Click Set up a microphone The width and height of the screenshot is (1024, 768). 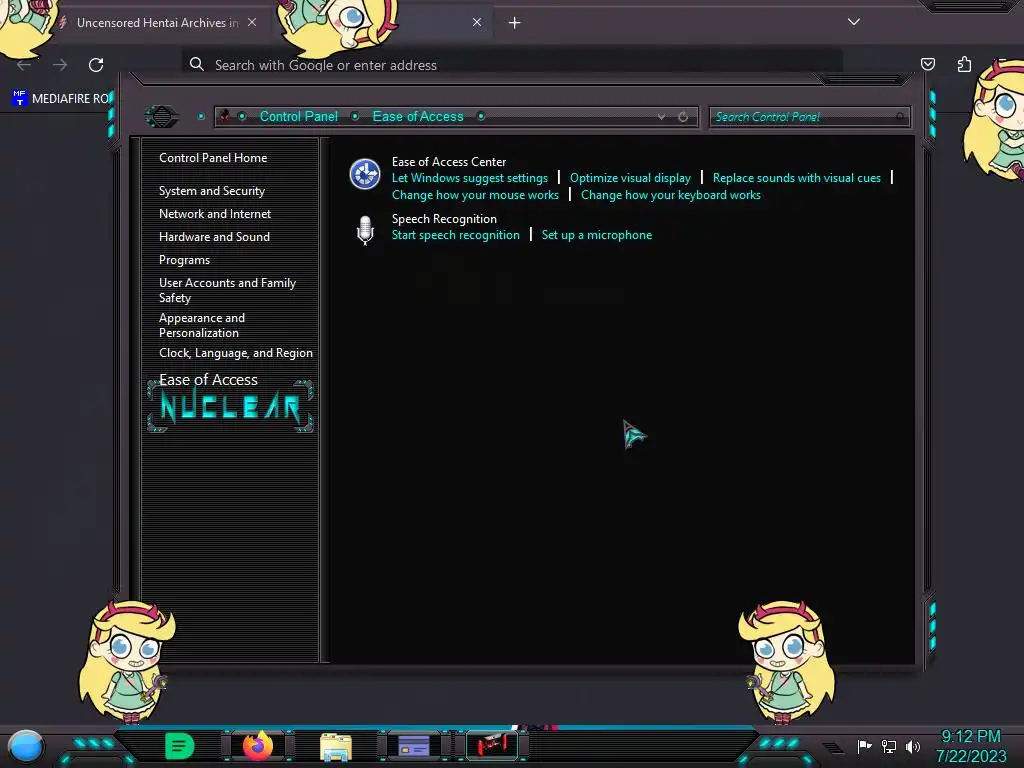[596, 235]
